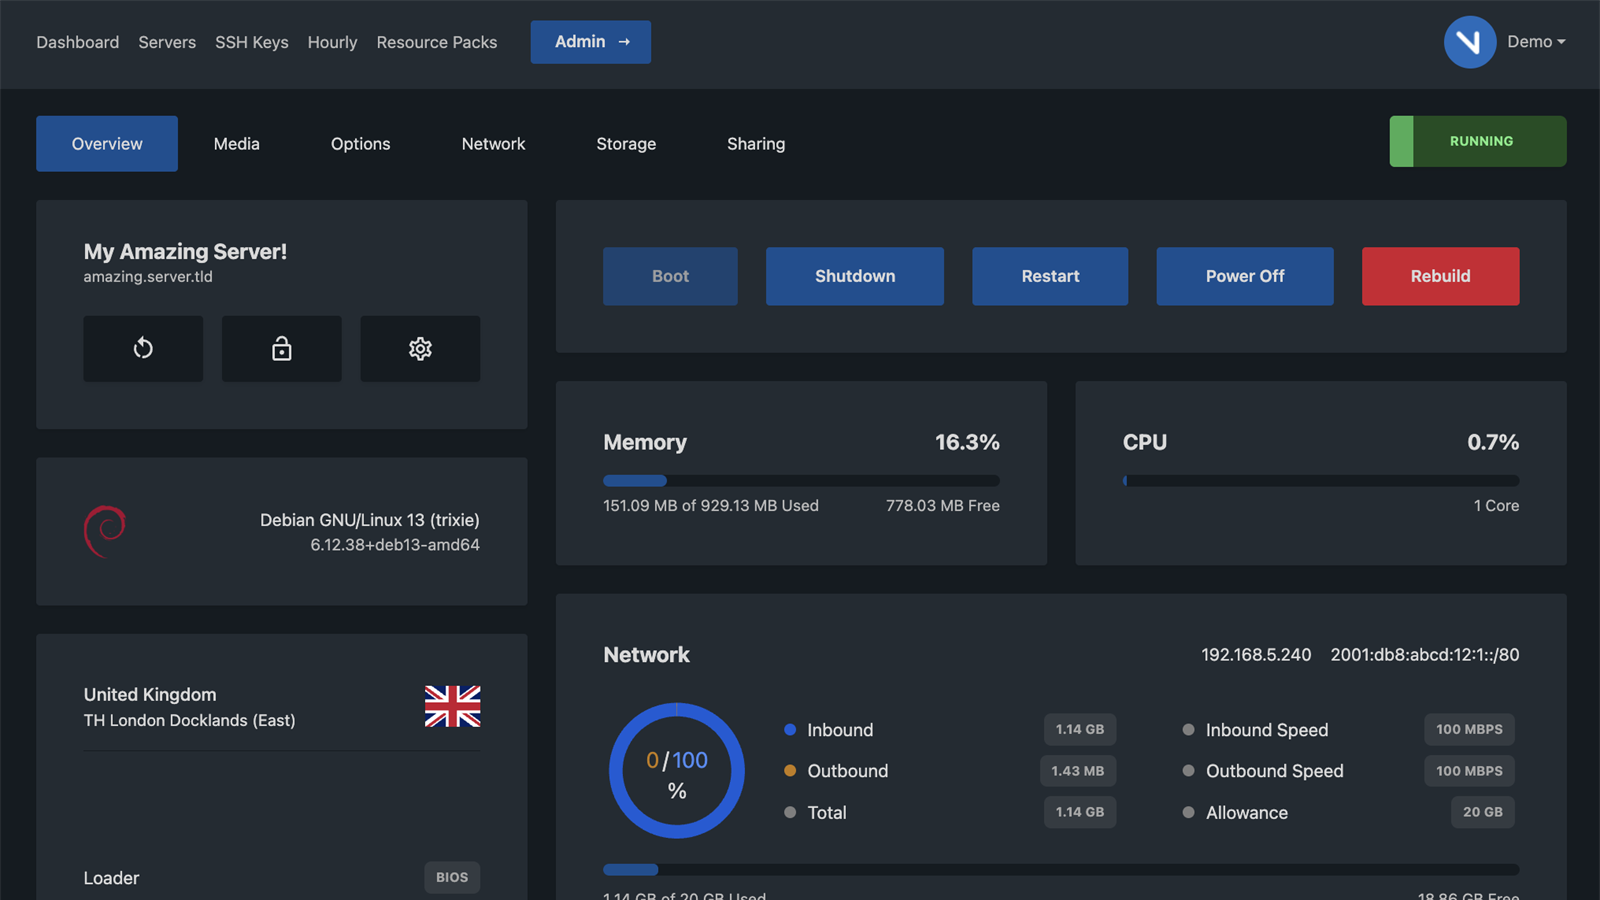Open the Demo account dropdown
This screenshot has width=1600, height=900.
(1536, 42)
